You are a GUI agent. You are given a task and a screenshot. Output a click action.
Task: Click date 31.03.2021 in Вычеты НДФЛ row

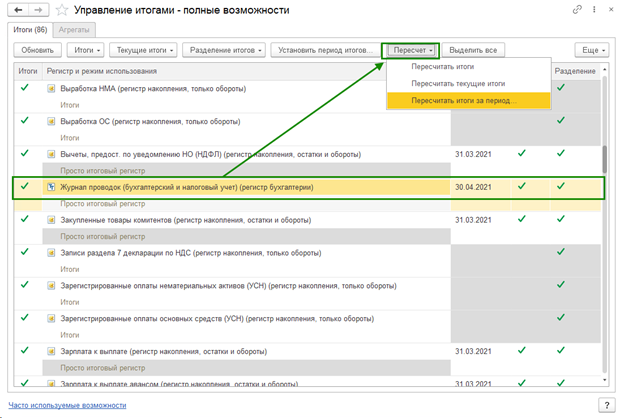pyautogui.click(x=473, y=154)
